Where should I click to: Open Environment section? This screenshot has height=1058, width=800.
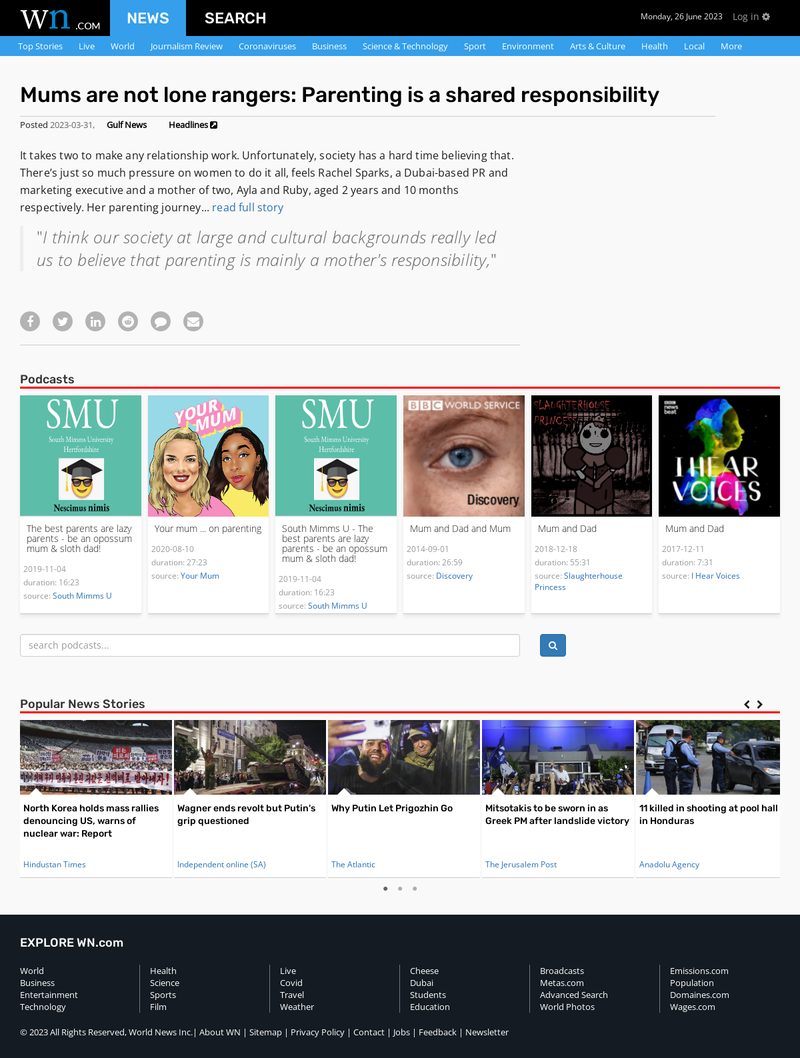[527, 47]
